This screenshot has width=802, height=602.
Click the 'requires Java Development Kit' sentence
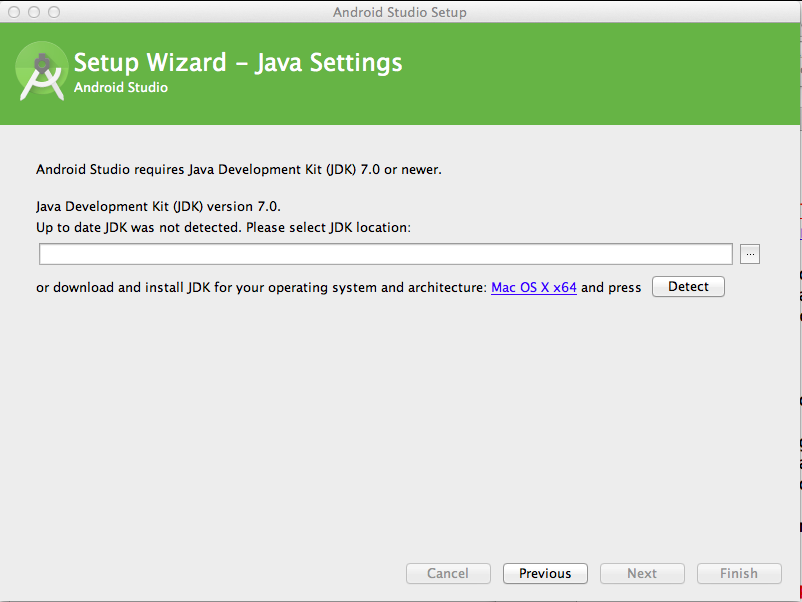click(x=239, y=169)
